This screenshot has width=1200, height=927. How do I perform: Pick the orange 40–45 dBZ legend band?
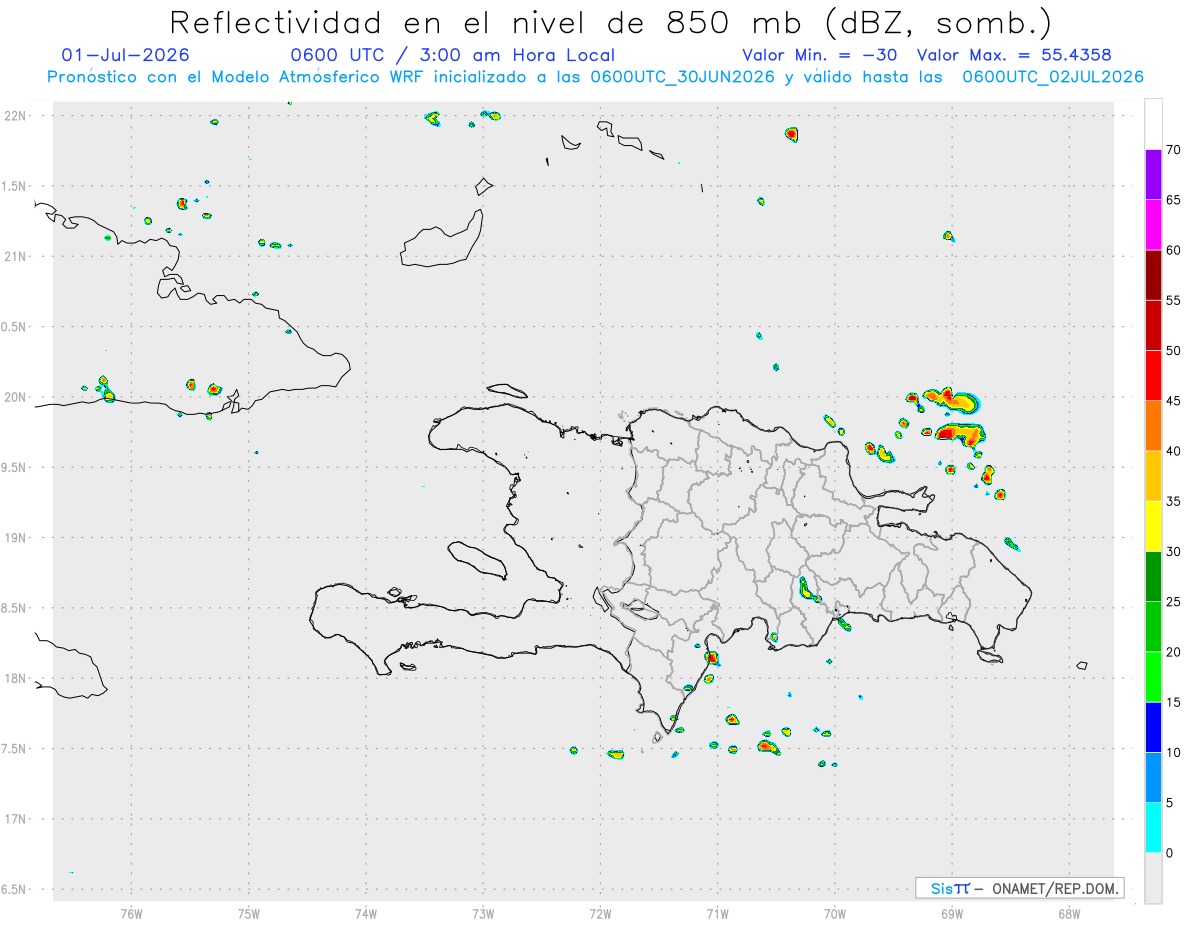click(x=1153, y=426)
